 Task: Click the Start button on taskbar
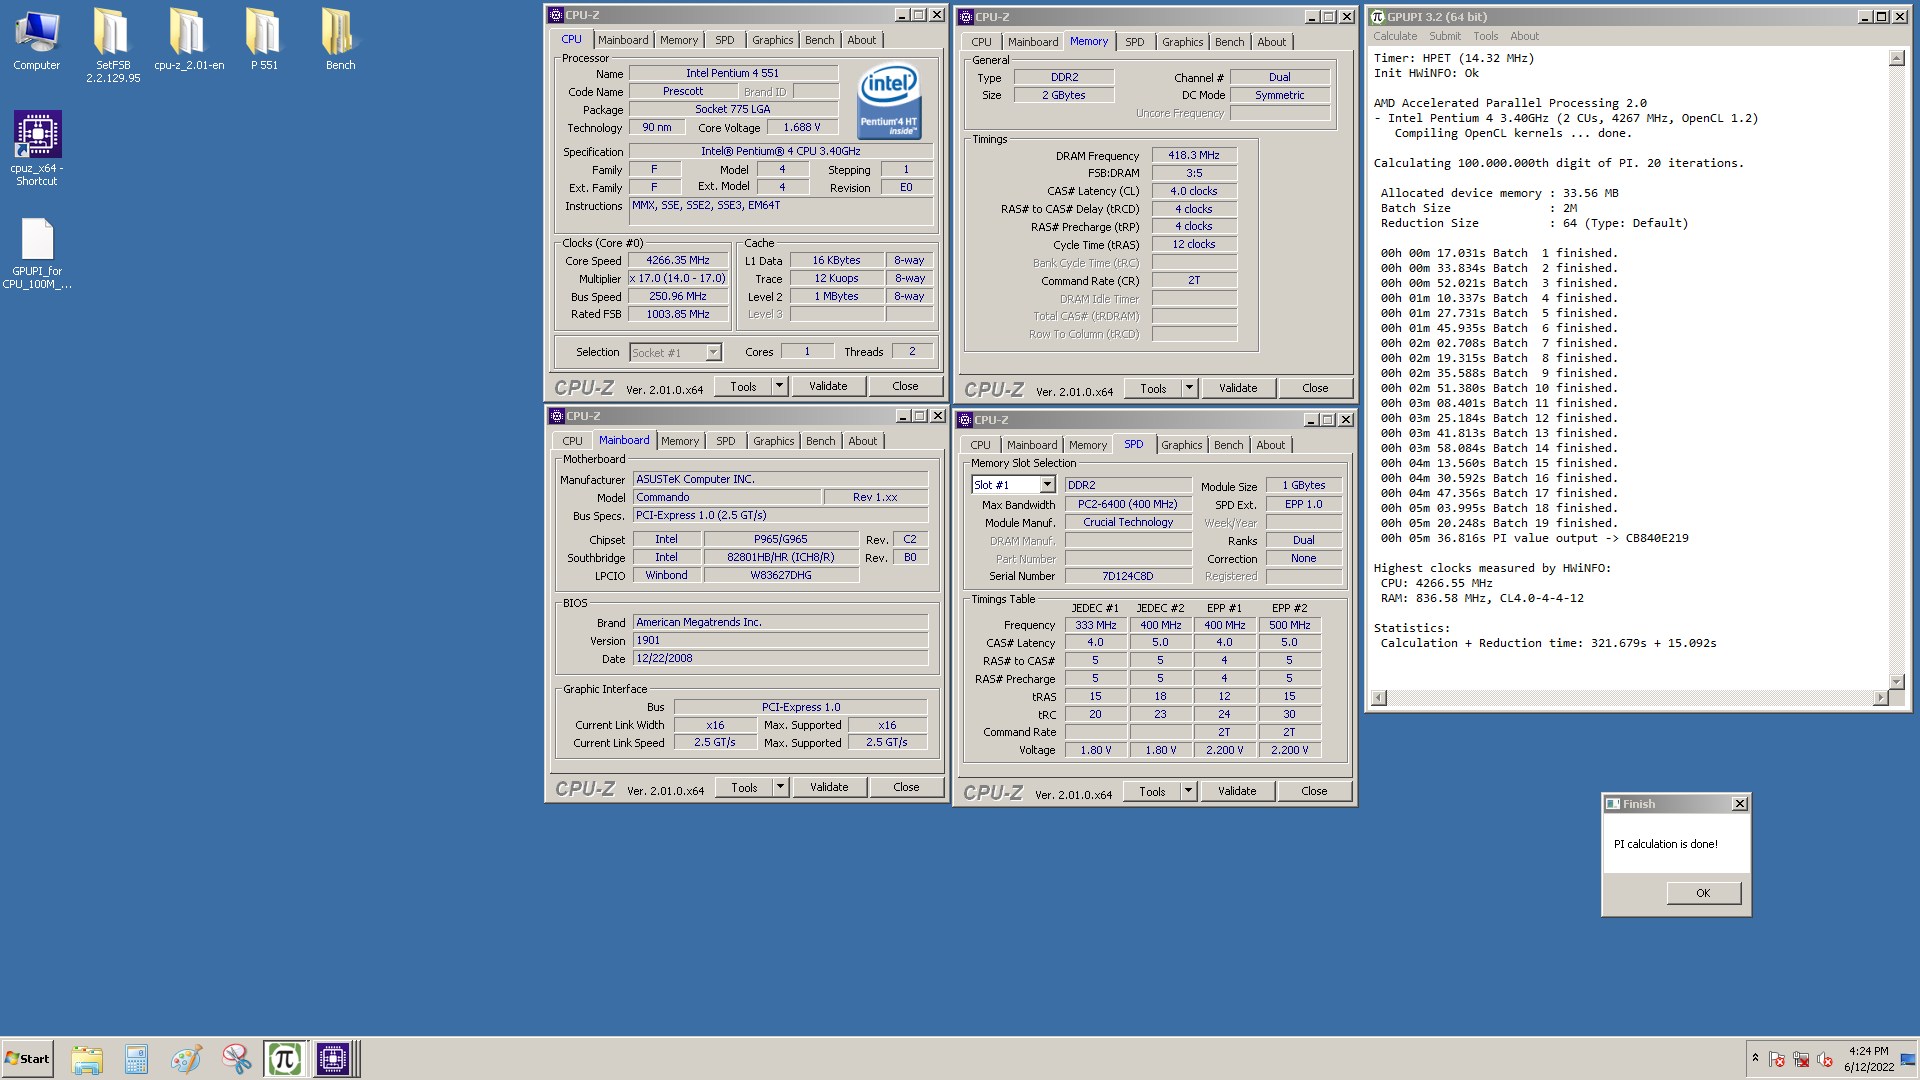(x=27, y=1059)
